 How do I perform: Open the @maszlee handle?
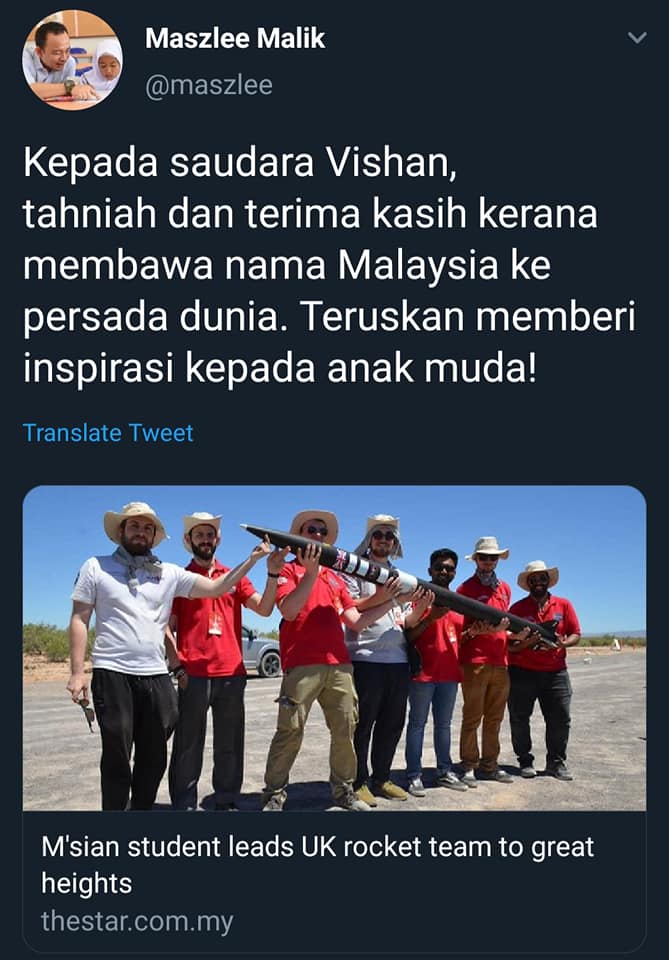[209, 84]
